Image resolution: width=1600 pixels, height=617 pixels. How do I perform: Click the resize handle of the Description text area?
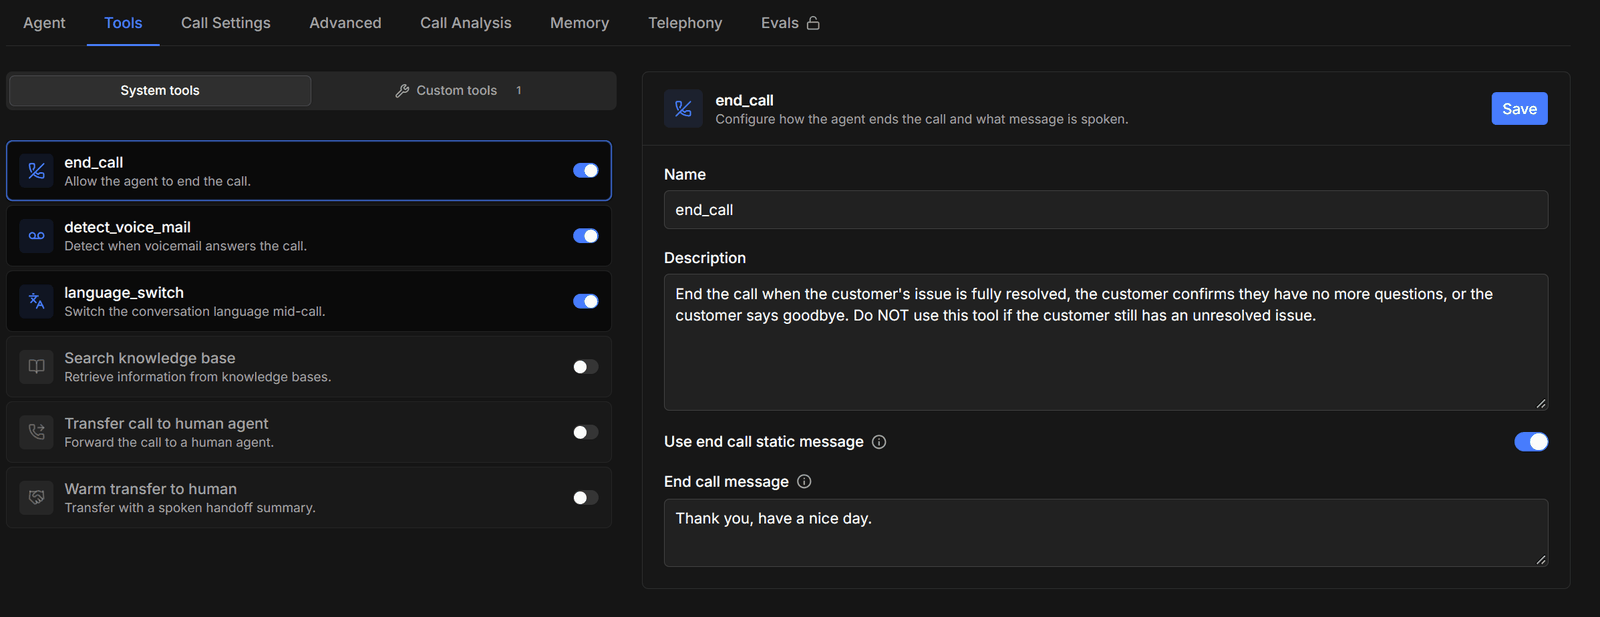[x=1541, y=403]
